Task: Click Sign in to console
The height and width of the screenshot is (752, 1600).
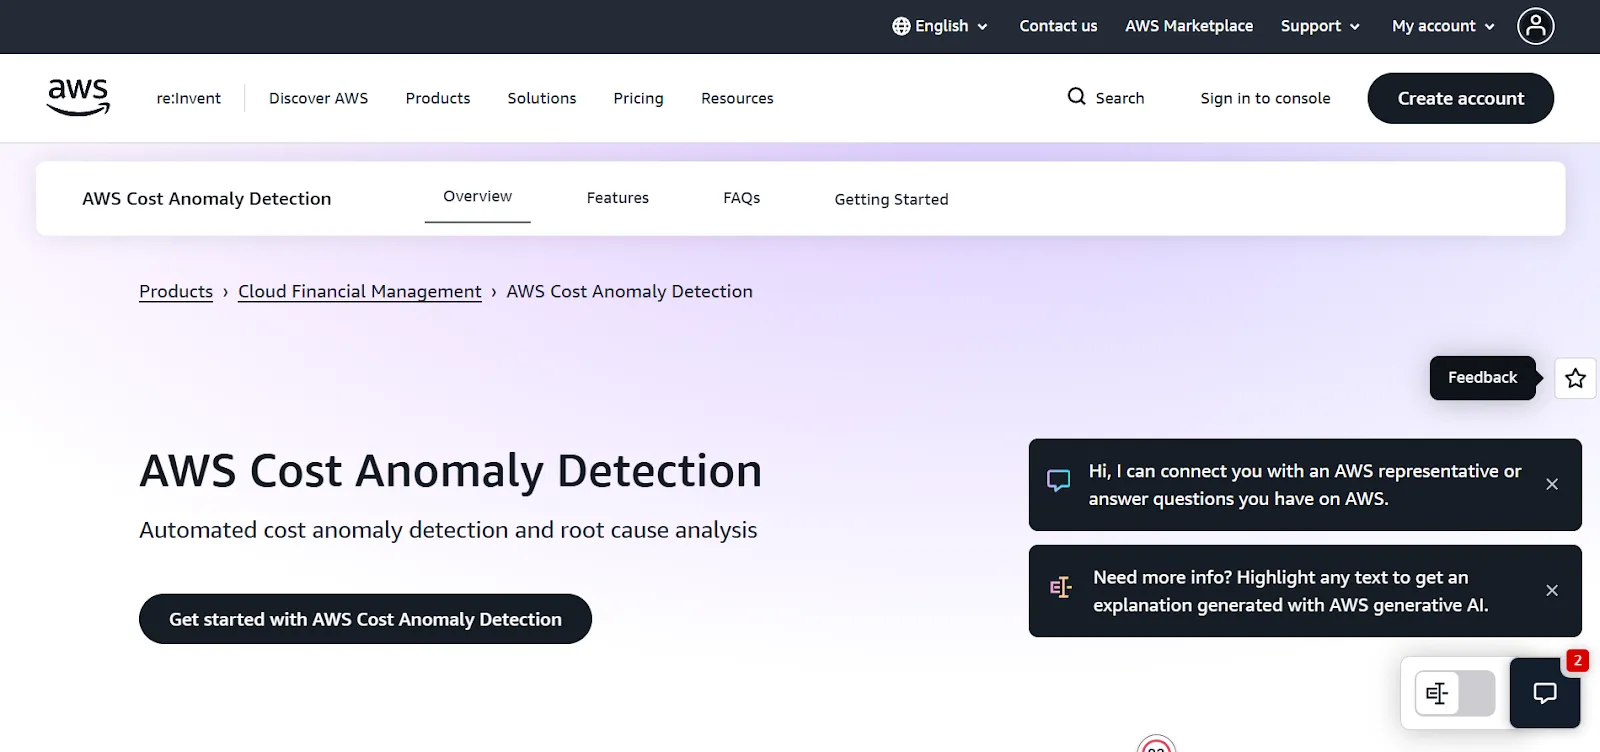Action: (1265, 98)
